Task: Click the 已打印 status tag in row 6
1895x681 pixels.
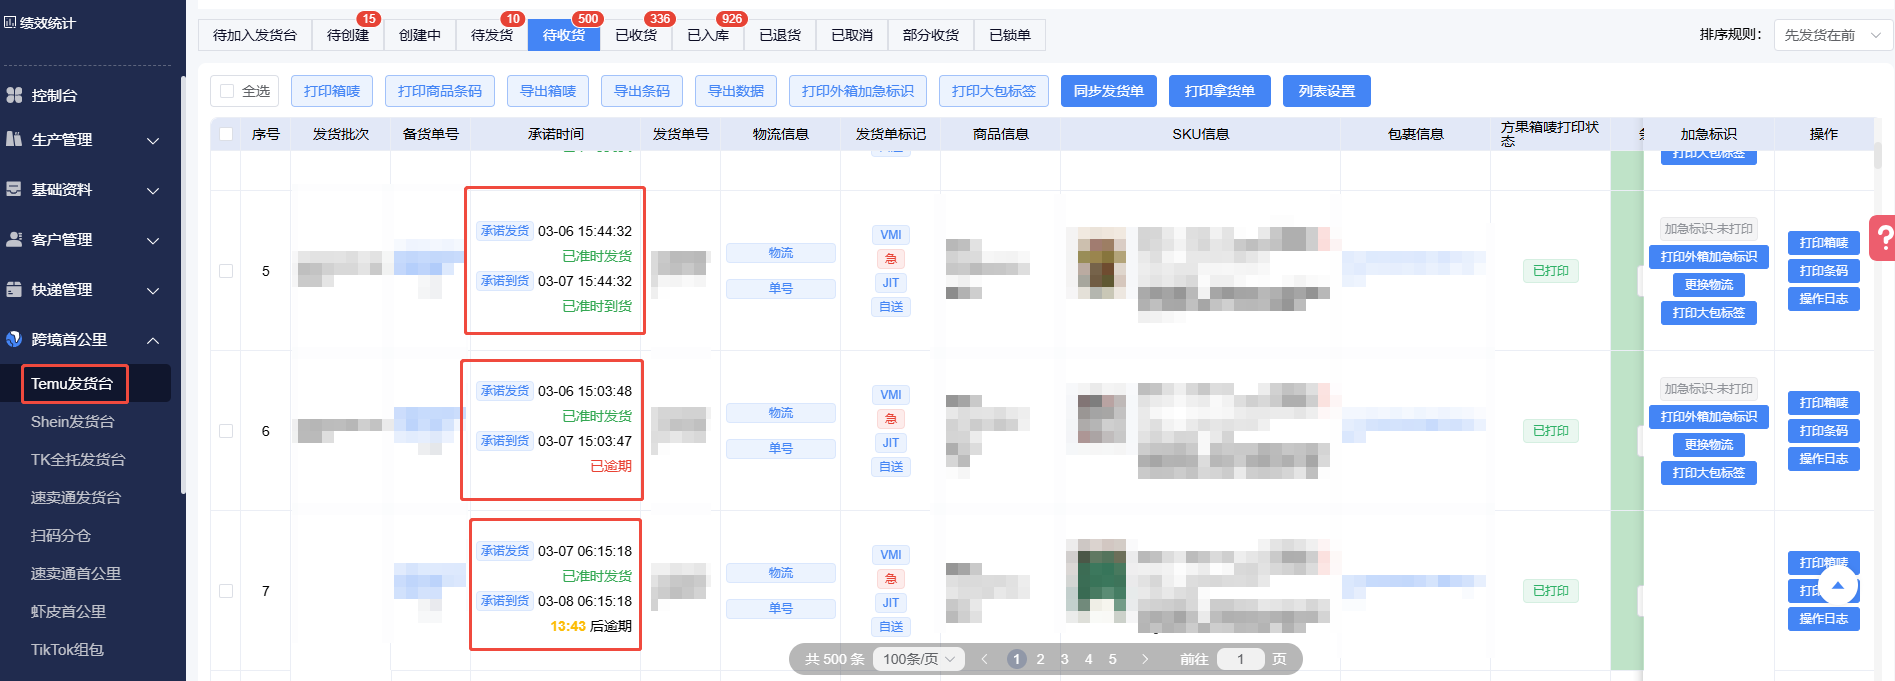Action: 1551,431
